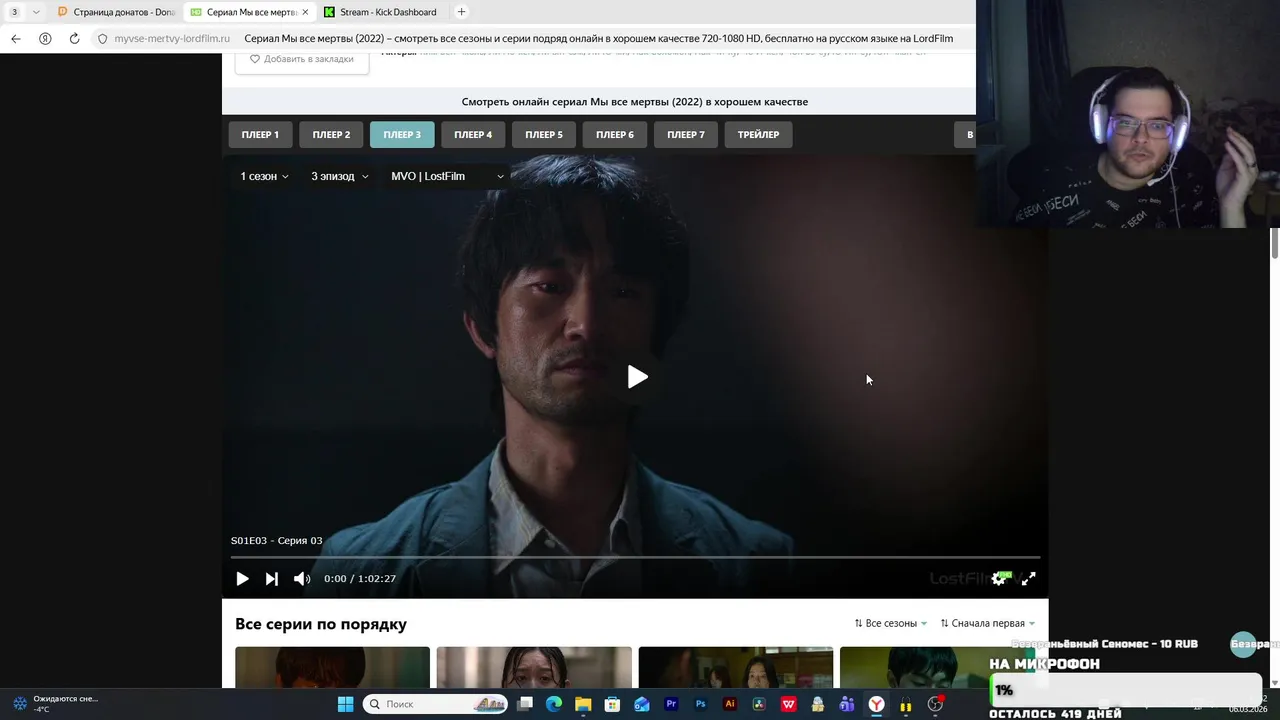1280x720 pixels.
Task: Open the ТРЕЙЛЕР tab
Action: pyautogui.click(x=758, y=135)
